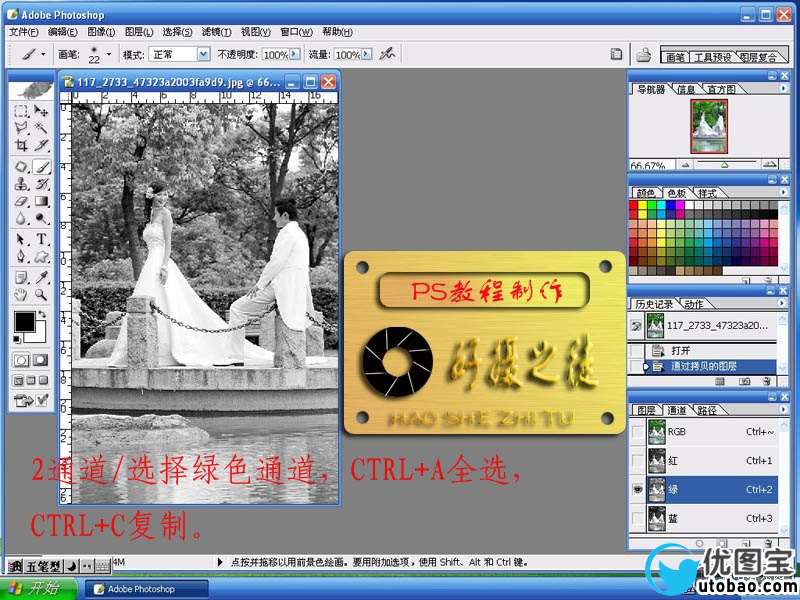Swap foreground and background colors

(43, 314)
